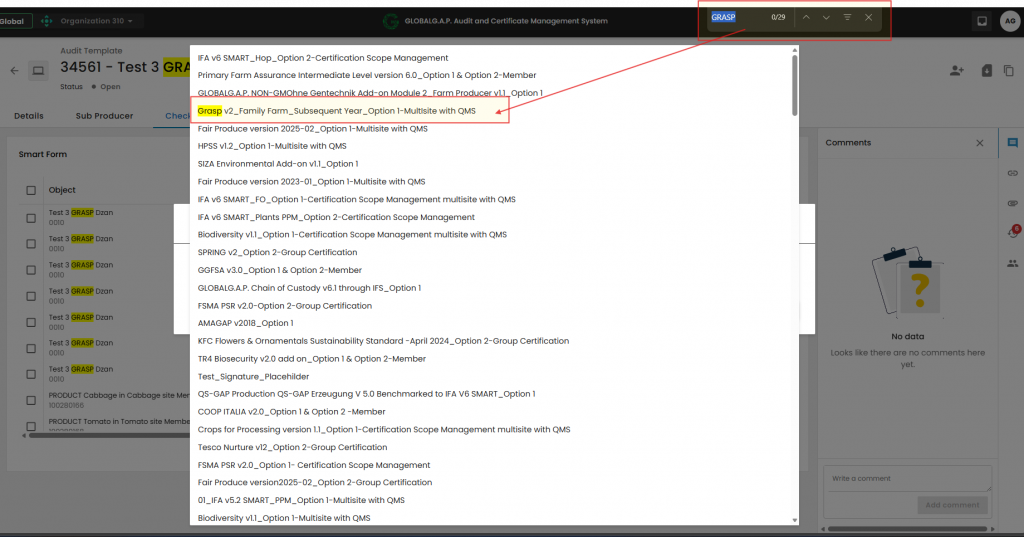Screen dimensions: 1024x537
Task: Open the links icon in right sidebar
Action: [1012, 173]
